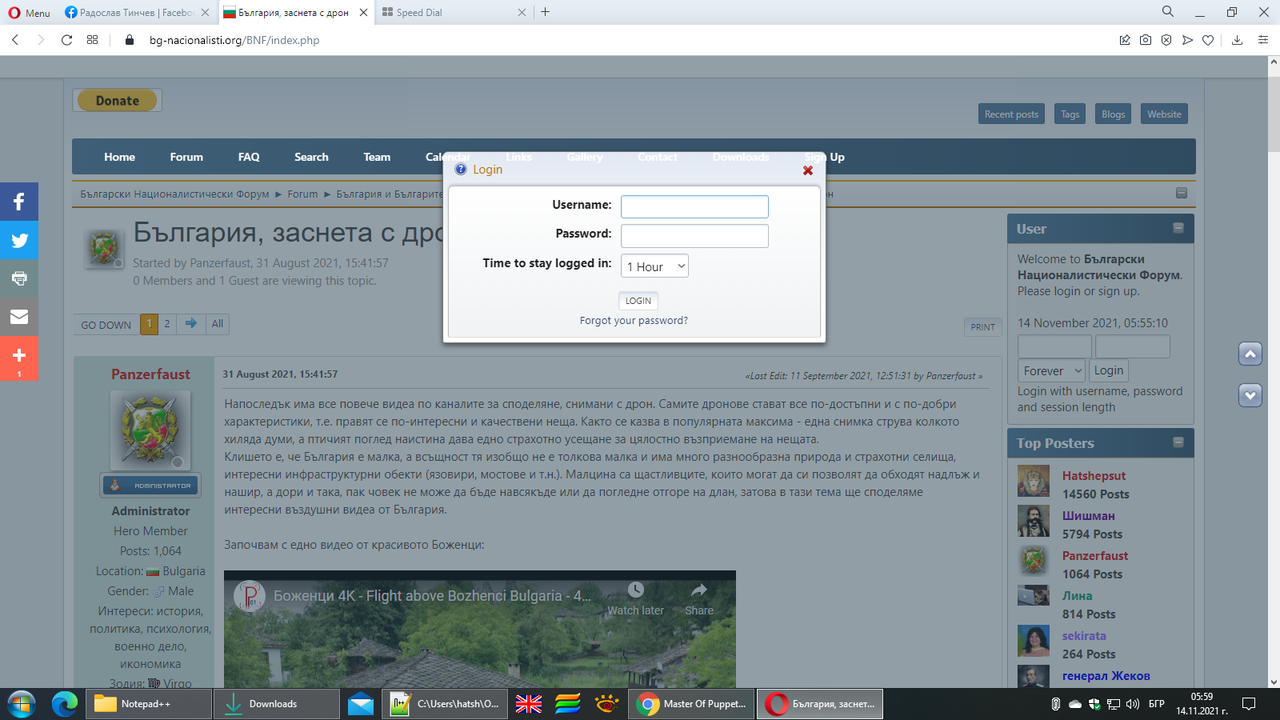Take a snapshot with the camera icon
The width and height of the screenshot is (1280, 720).
coord(1145,40)
